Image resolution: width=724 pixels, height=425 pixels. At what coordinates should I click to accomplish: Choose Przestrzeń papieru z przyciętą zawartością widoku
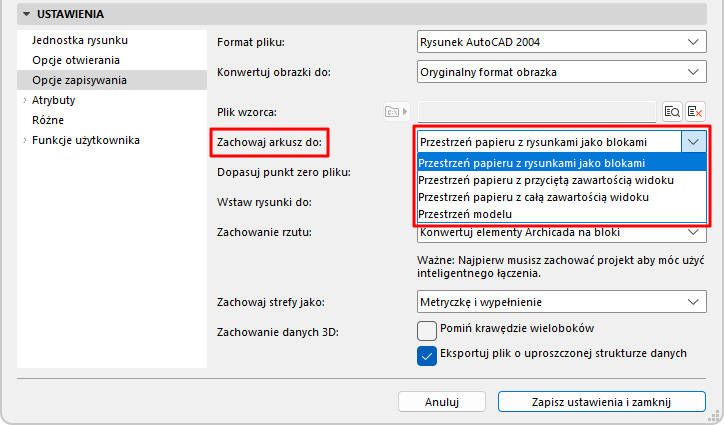(545, 180)
